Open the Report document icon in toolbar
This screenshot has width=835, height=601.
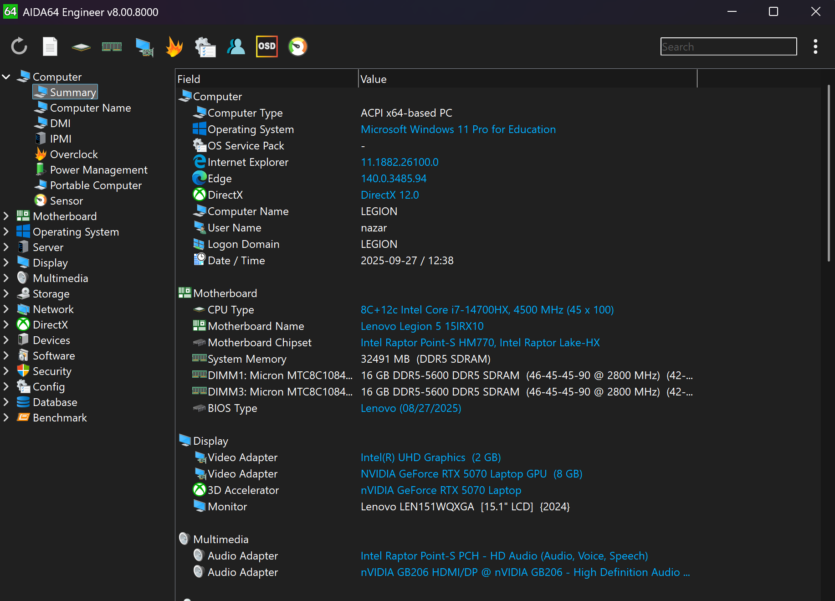coord(50,47)
